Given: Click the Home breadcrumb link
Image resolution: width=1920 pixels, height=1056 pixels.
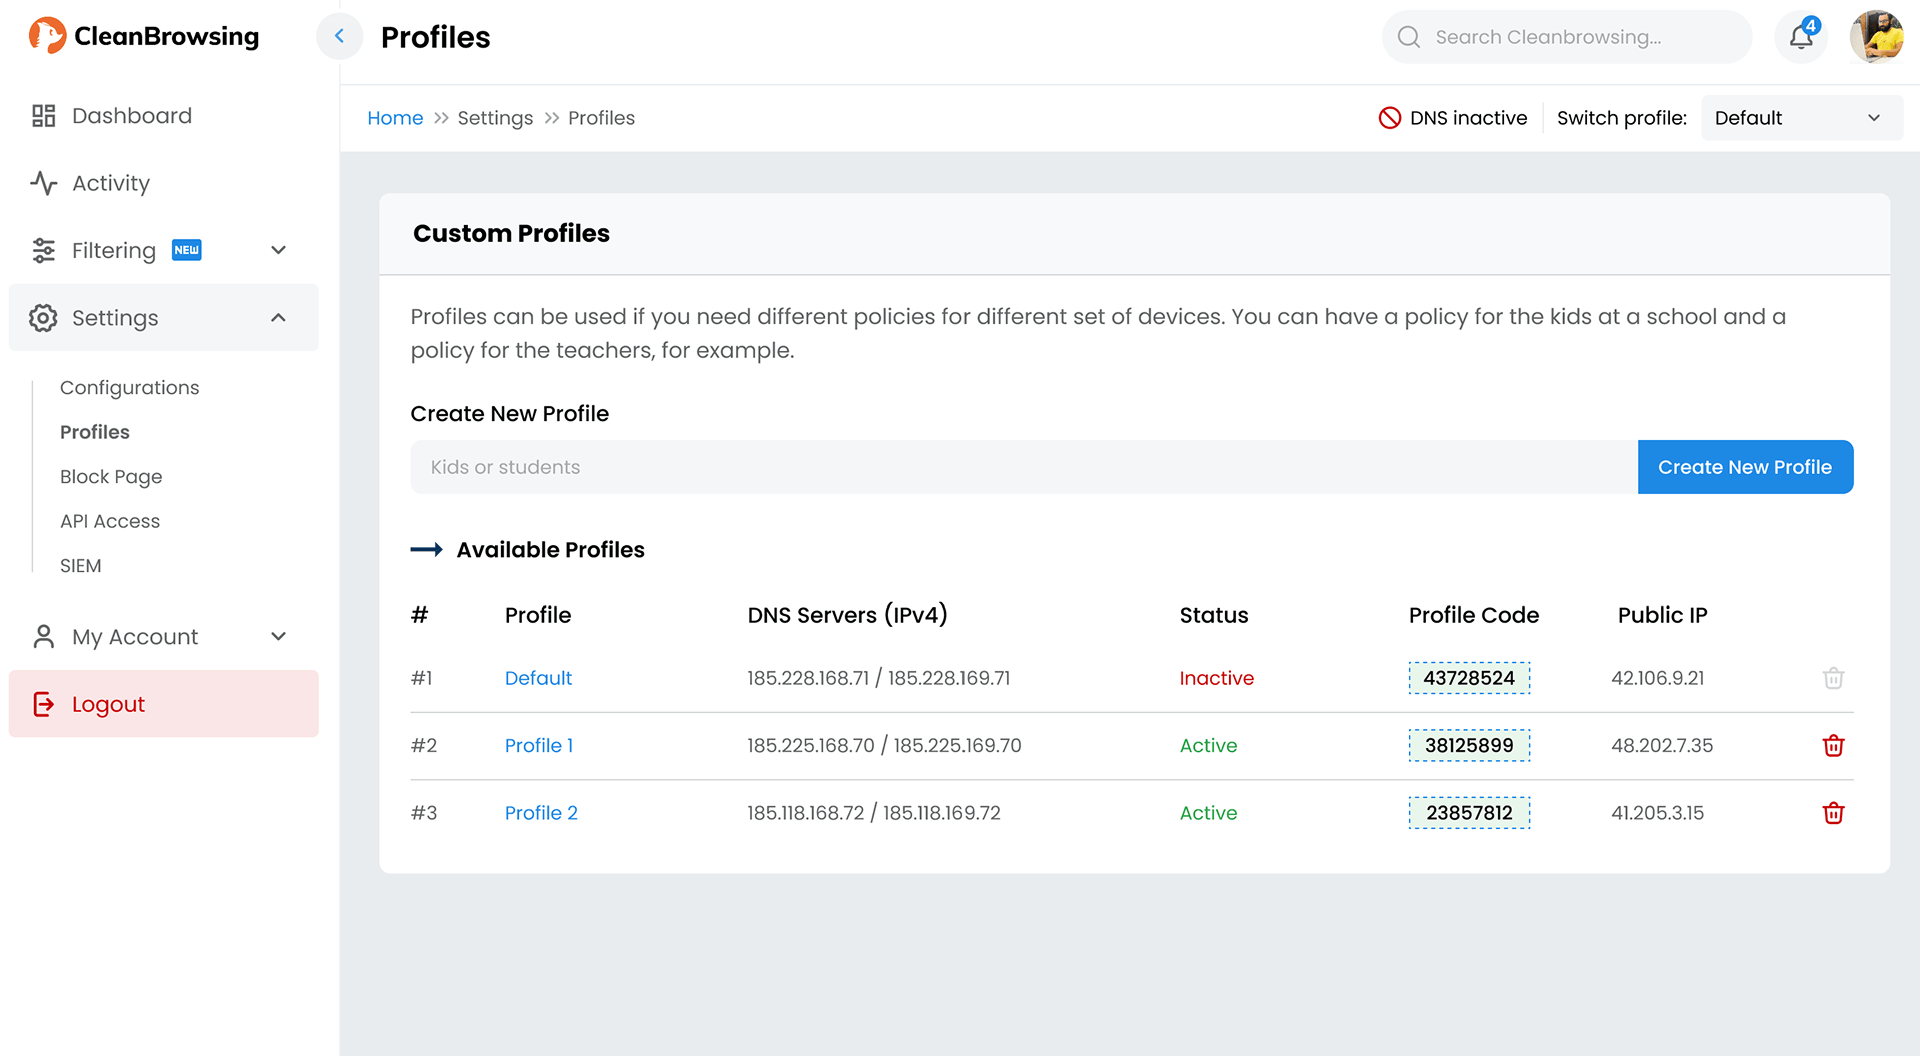Looking at the screenshot, I should click(x=395, y=118).
